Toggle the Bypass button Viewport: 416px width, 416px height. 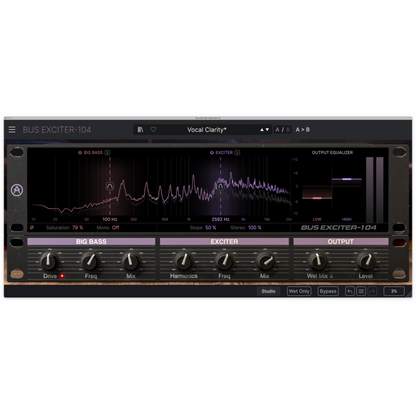click(328, 291)
